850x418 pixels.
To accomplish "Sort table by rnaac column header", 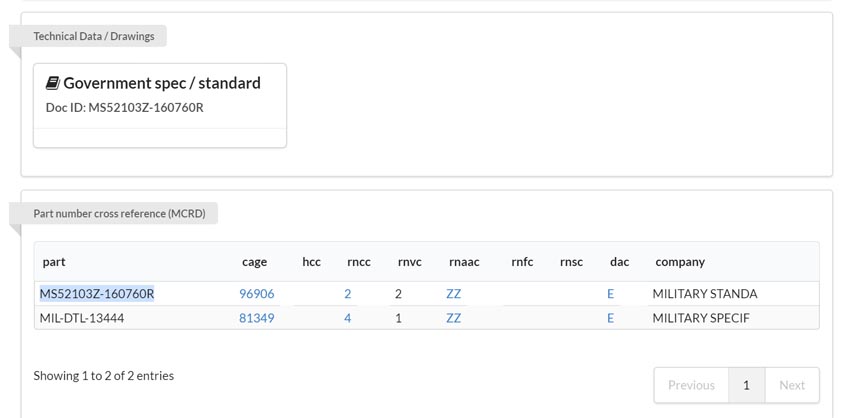I will (x=464, y=262).
